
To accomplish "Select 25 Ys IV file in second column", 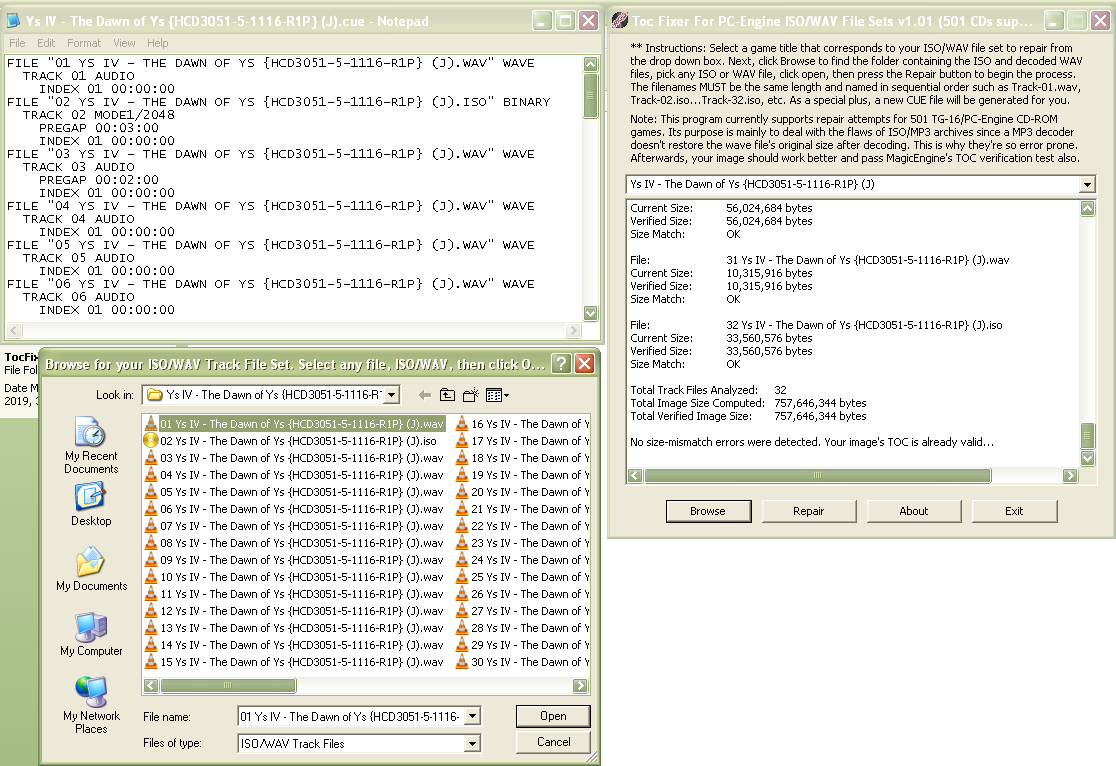I will pos(522,577).
